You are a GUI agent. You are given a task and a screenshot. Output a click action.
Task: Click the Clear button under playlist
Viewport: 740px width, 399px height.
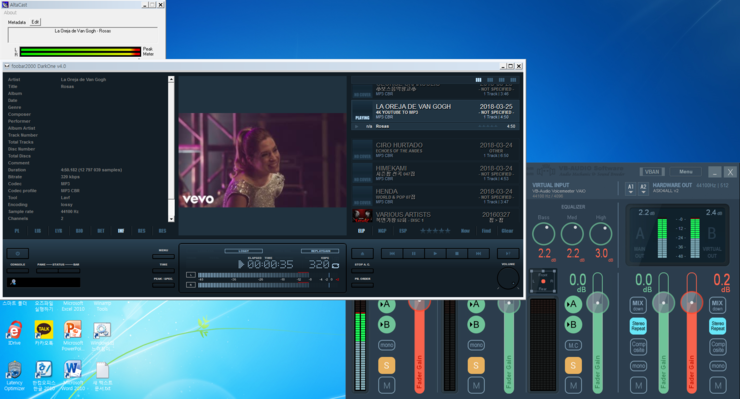pyautogui.click(x=507, y=231)
